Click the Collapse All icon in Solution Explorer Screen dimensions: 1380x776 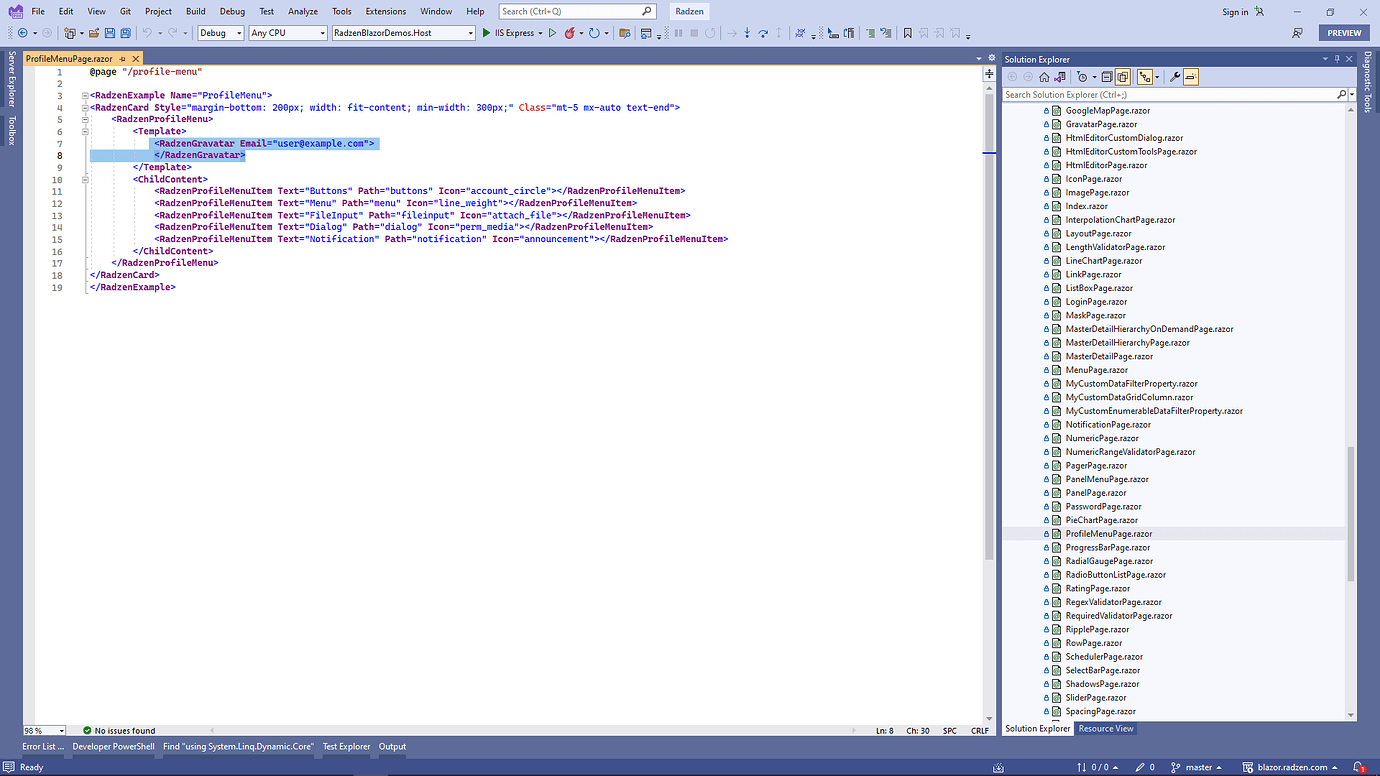[1108, 77]
